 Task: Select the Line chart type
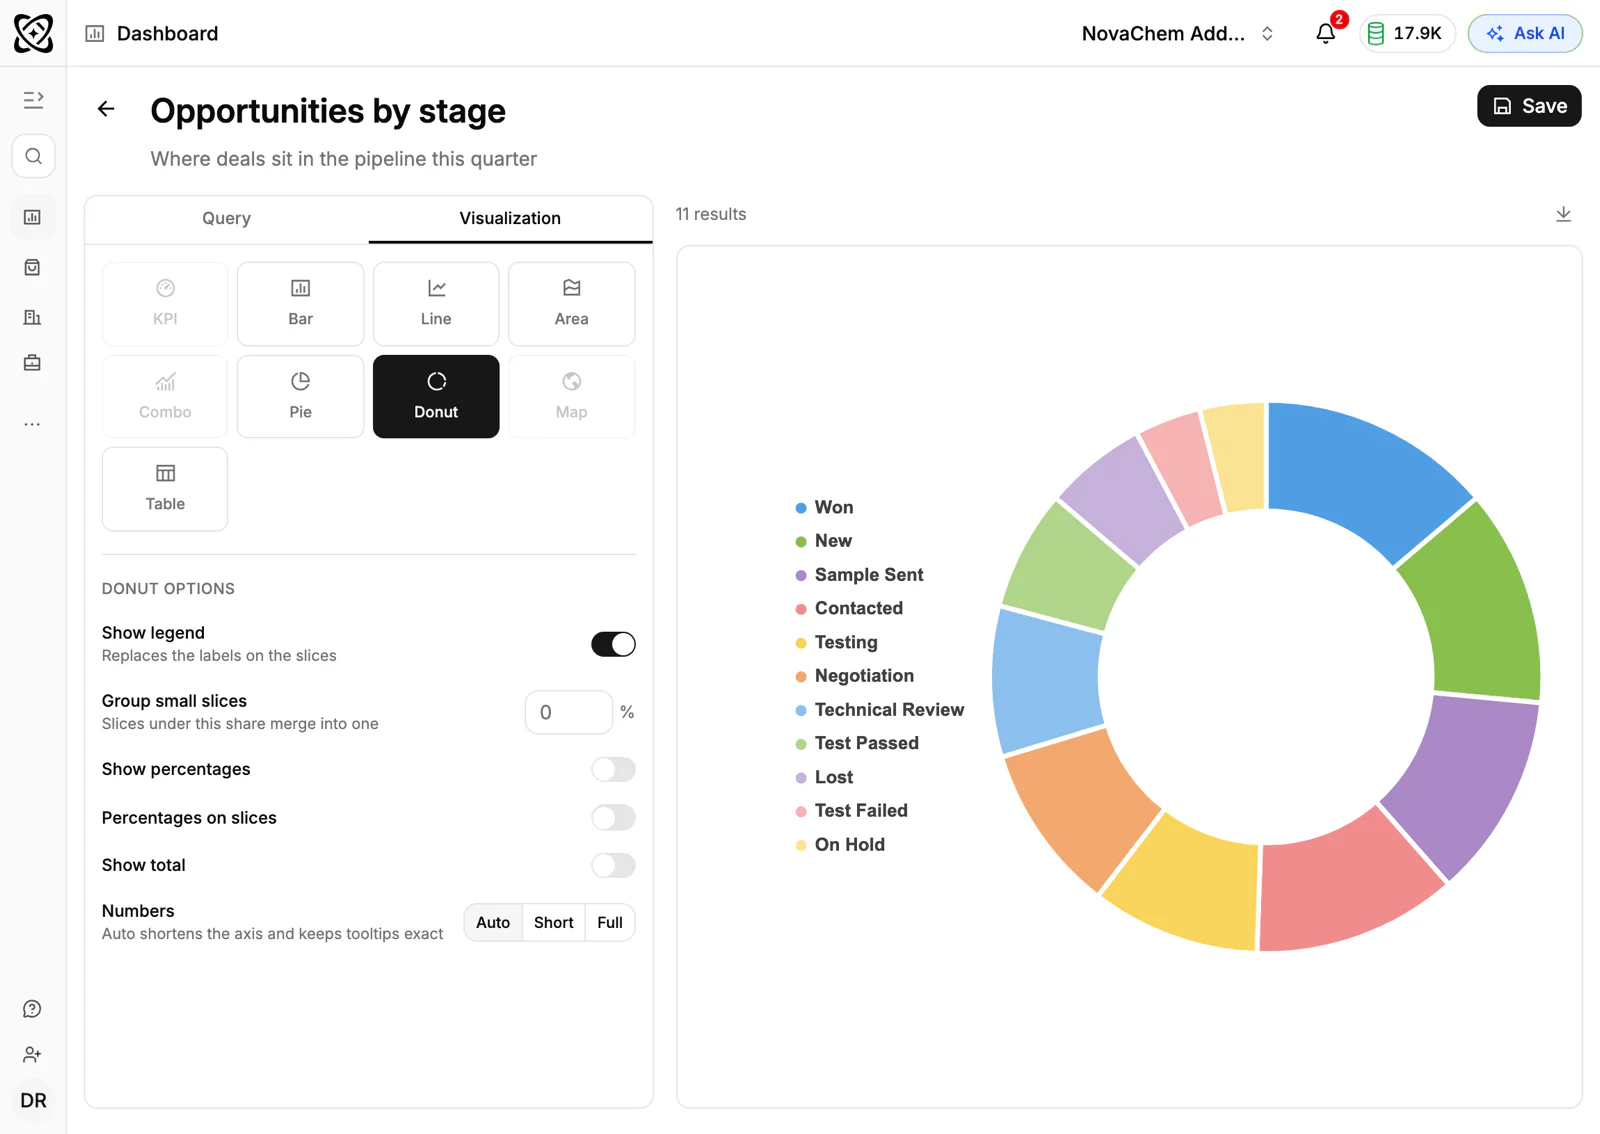click(436, 303)
